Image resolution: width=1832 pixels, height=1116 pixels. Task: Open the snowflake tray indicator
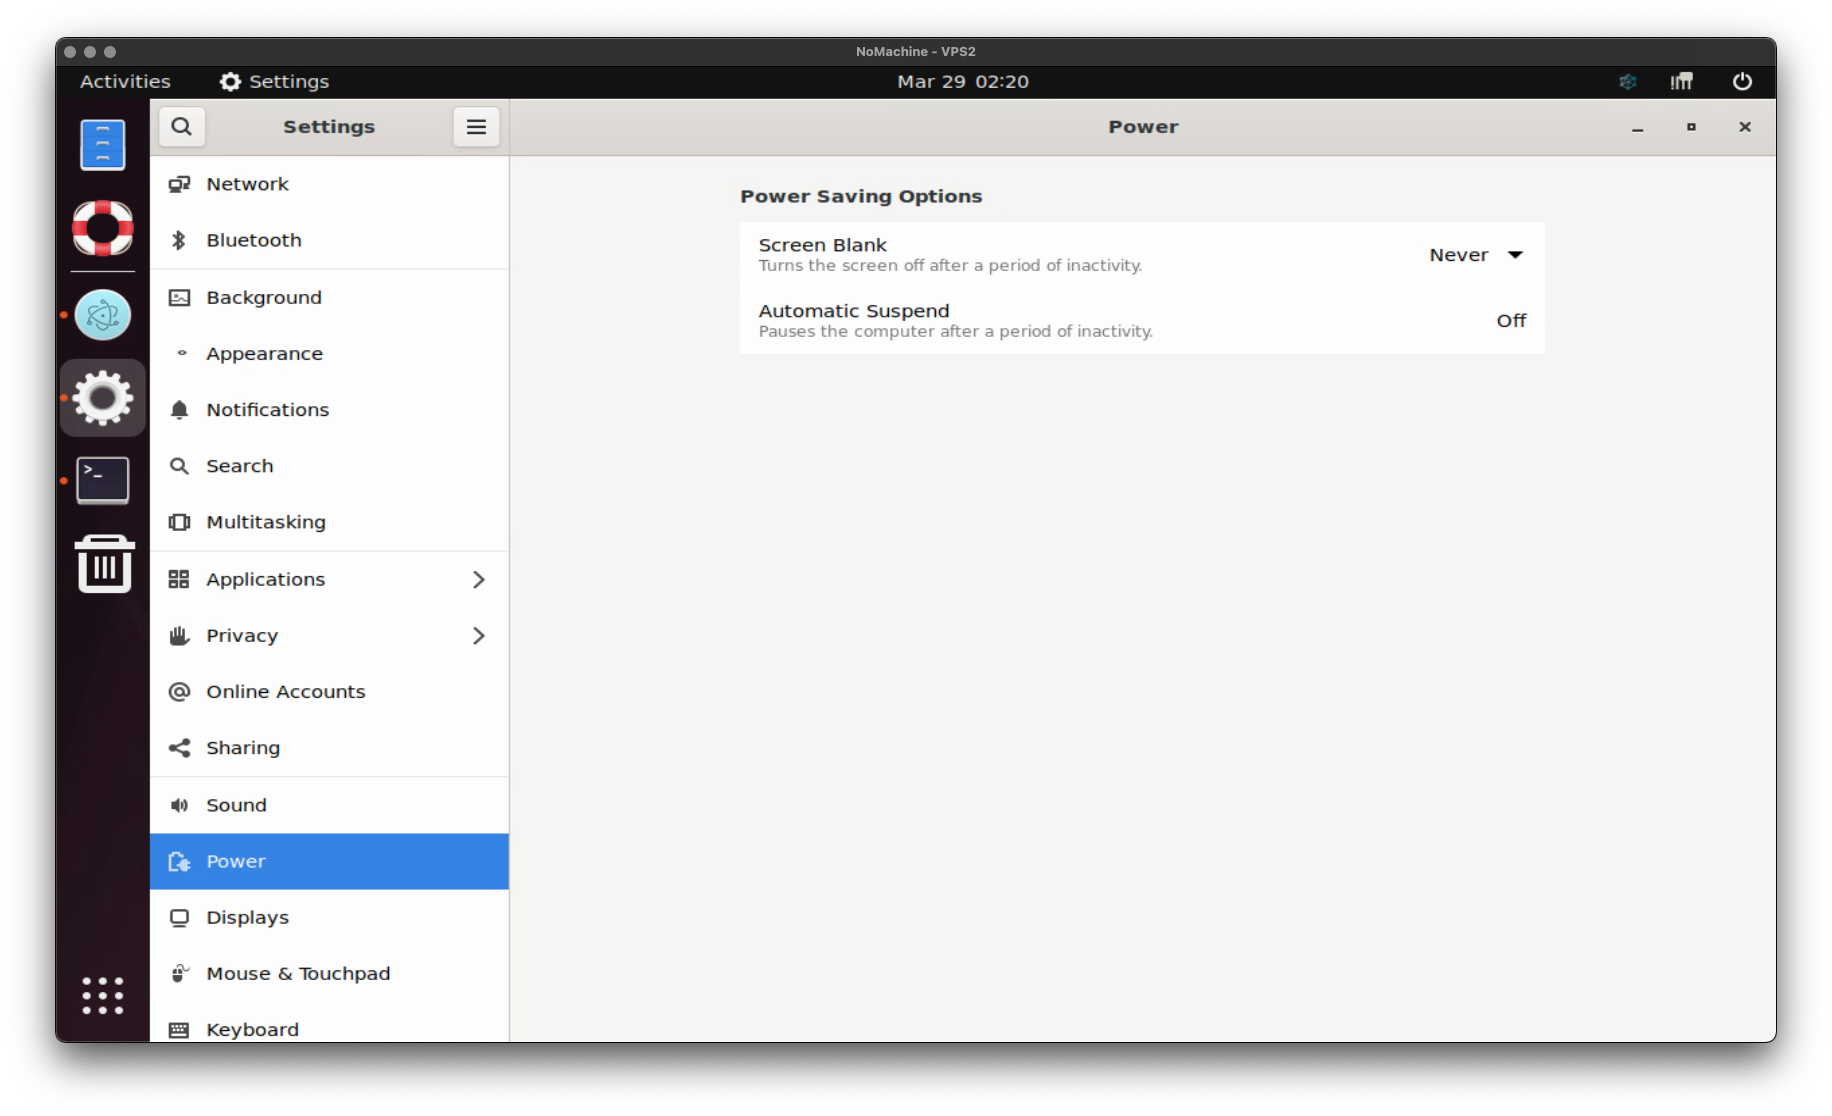(1628, 82)
